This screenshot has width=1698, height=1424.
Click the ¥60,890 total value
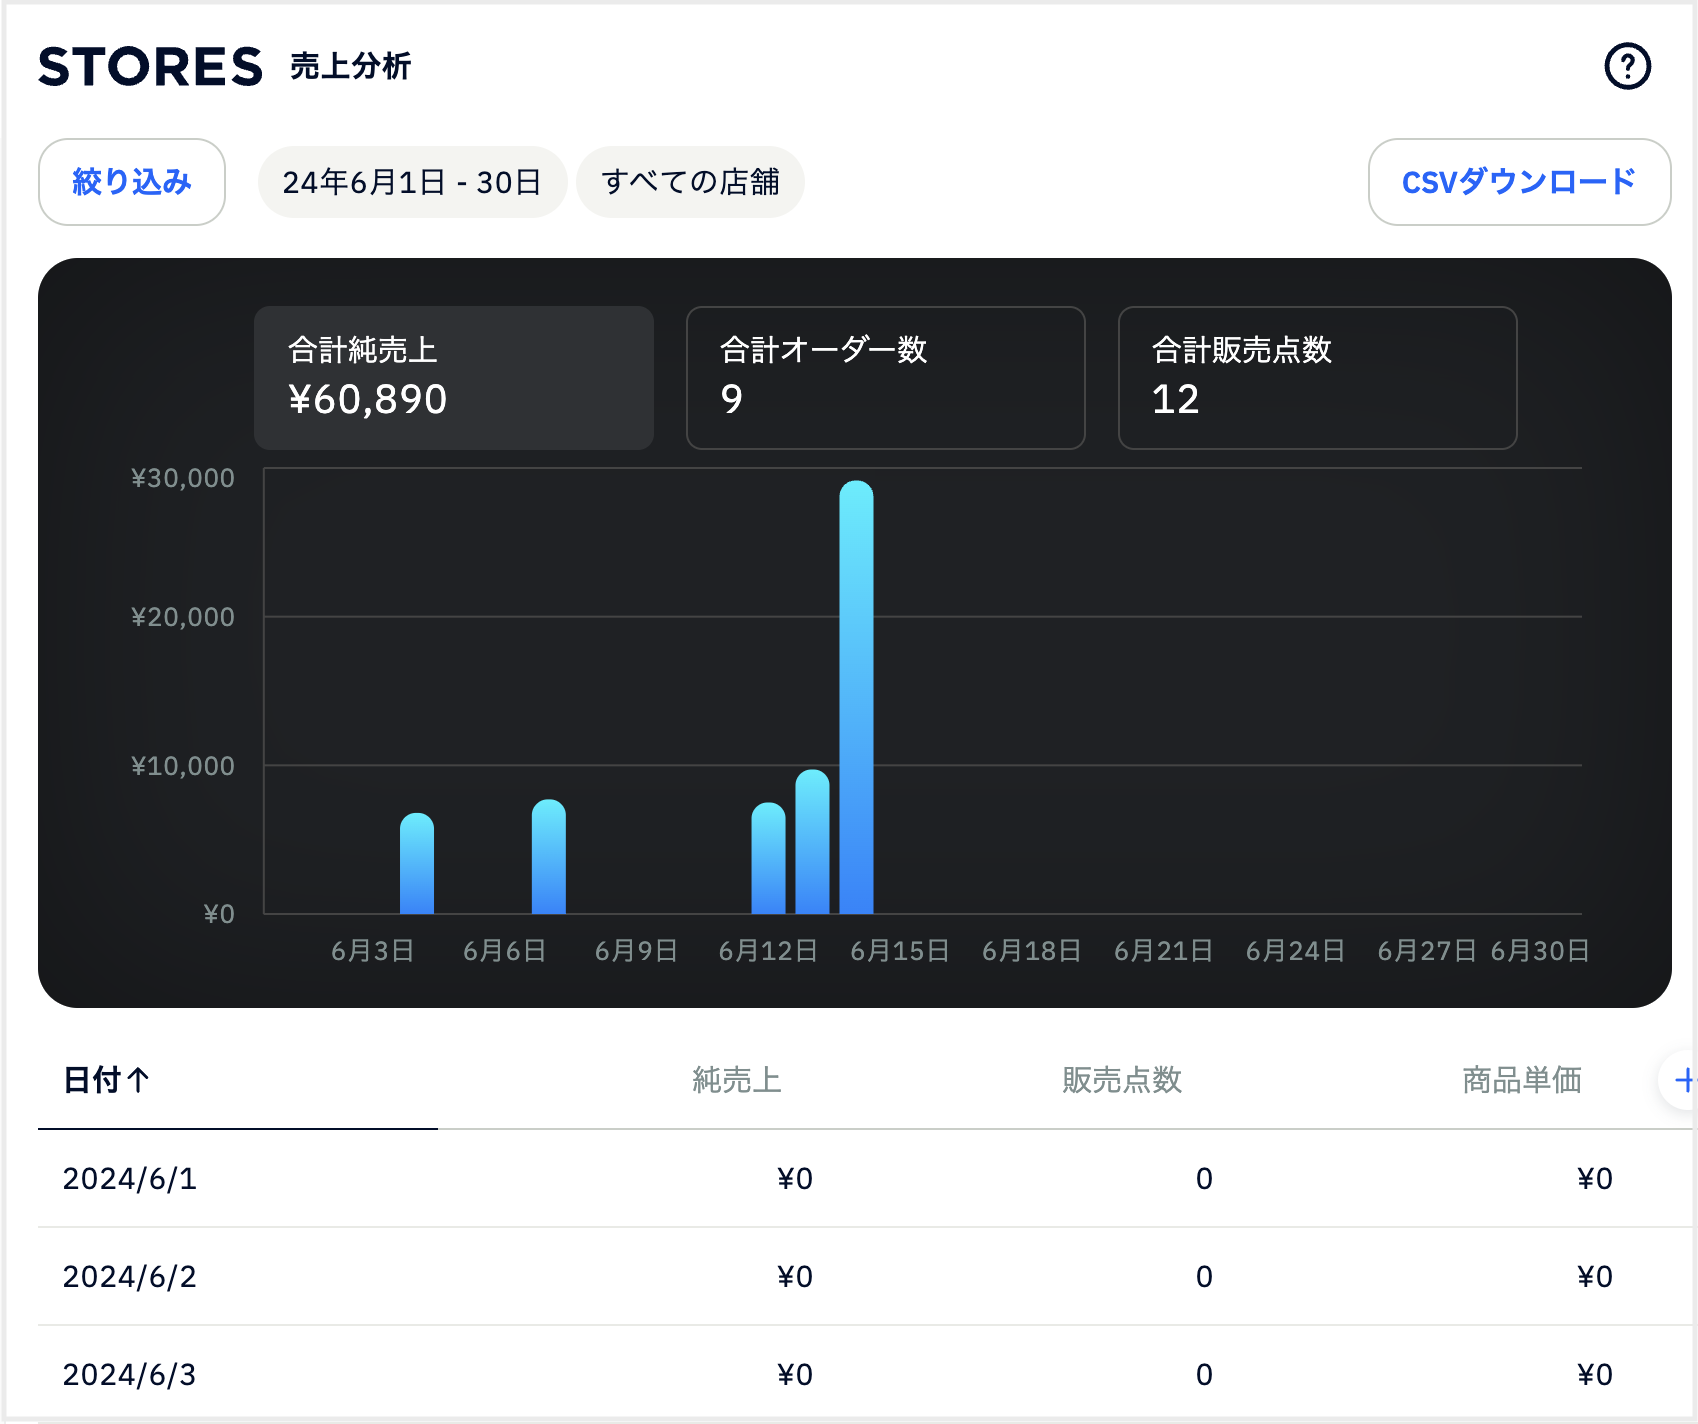(x=368, y=400)
